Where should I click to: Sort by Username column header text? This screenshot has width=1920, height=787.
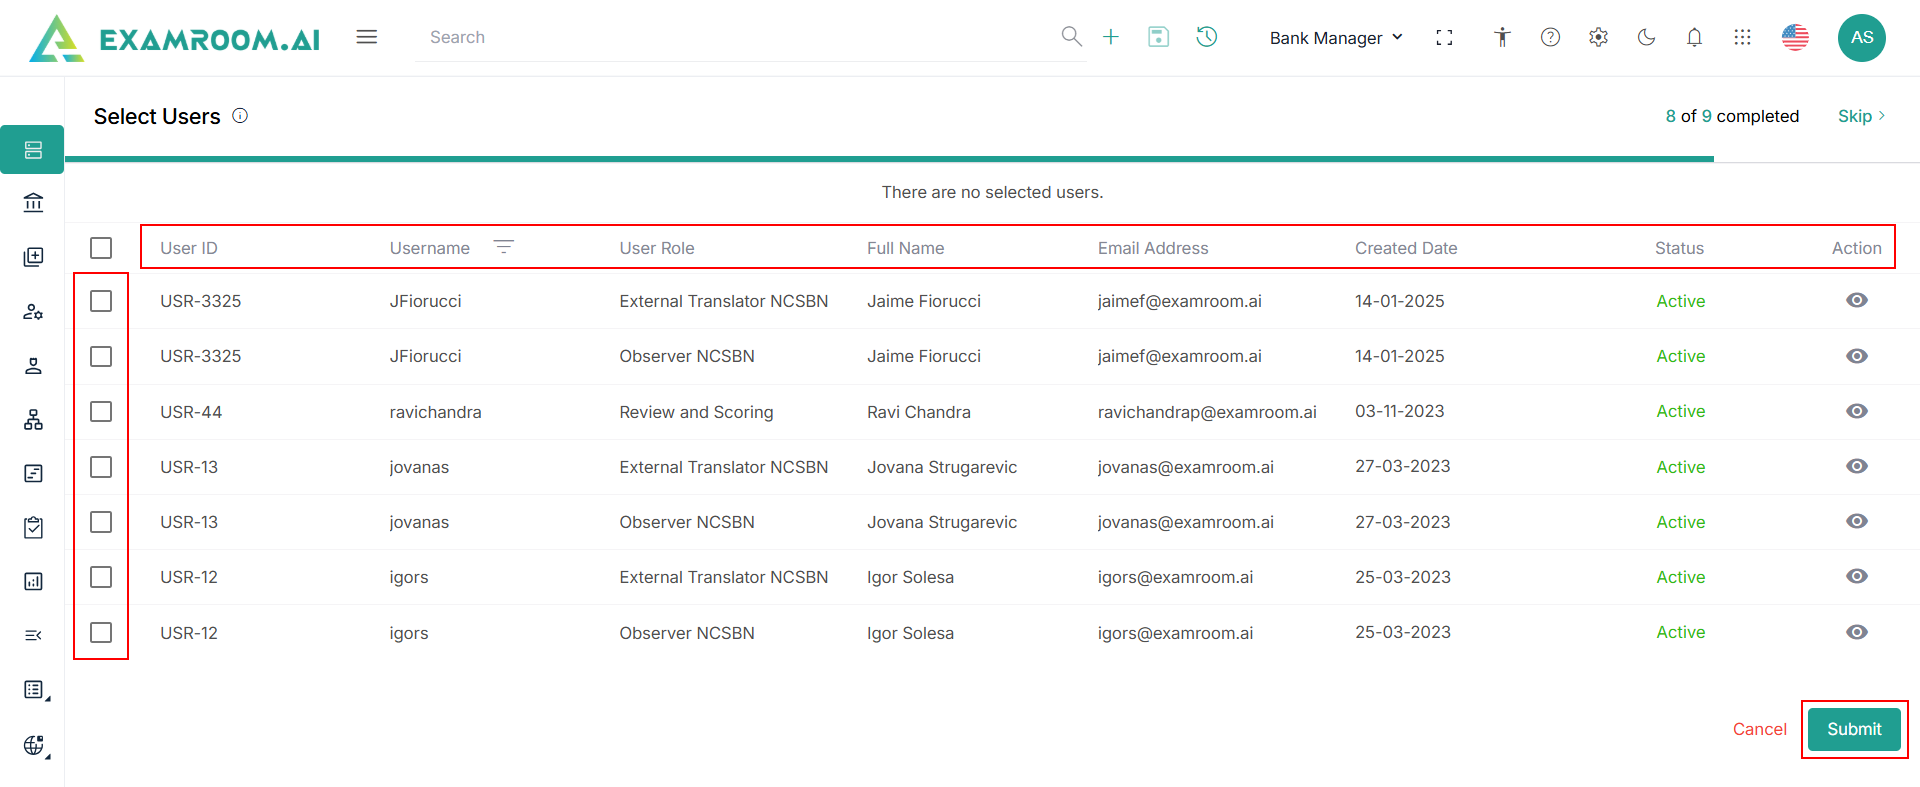pyautogui.click(x=430, y=248)
